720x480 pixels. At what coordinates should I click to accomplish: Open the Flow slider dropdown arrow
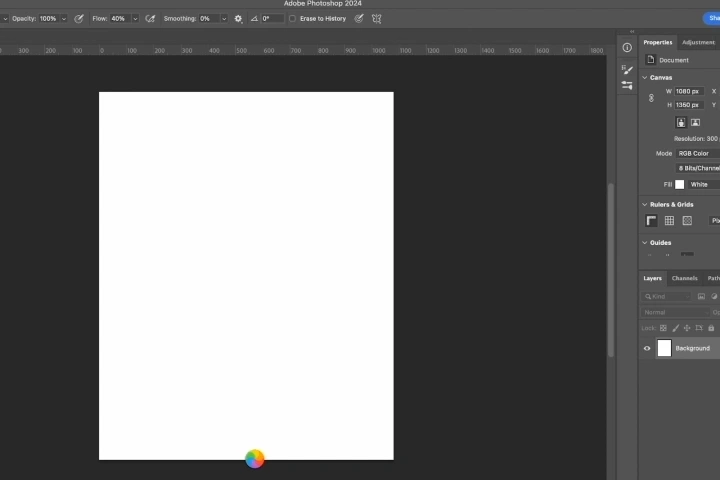(x=135, y=19)
